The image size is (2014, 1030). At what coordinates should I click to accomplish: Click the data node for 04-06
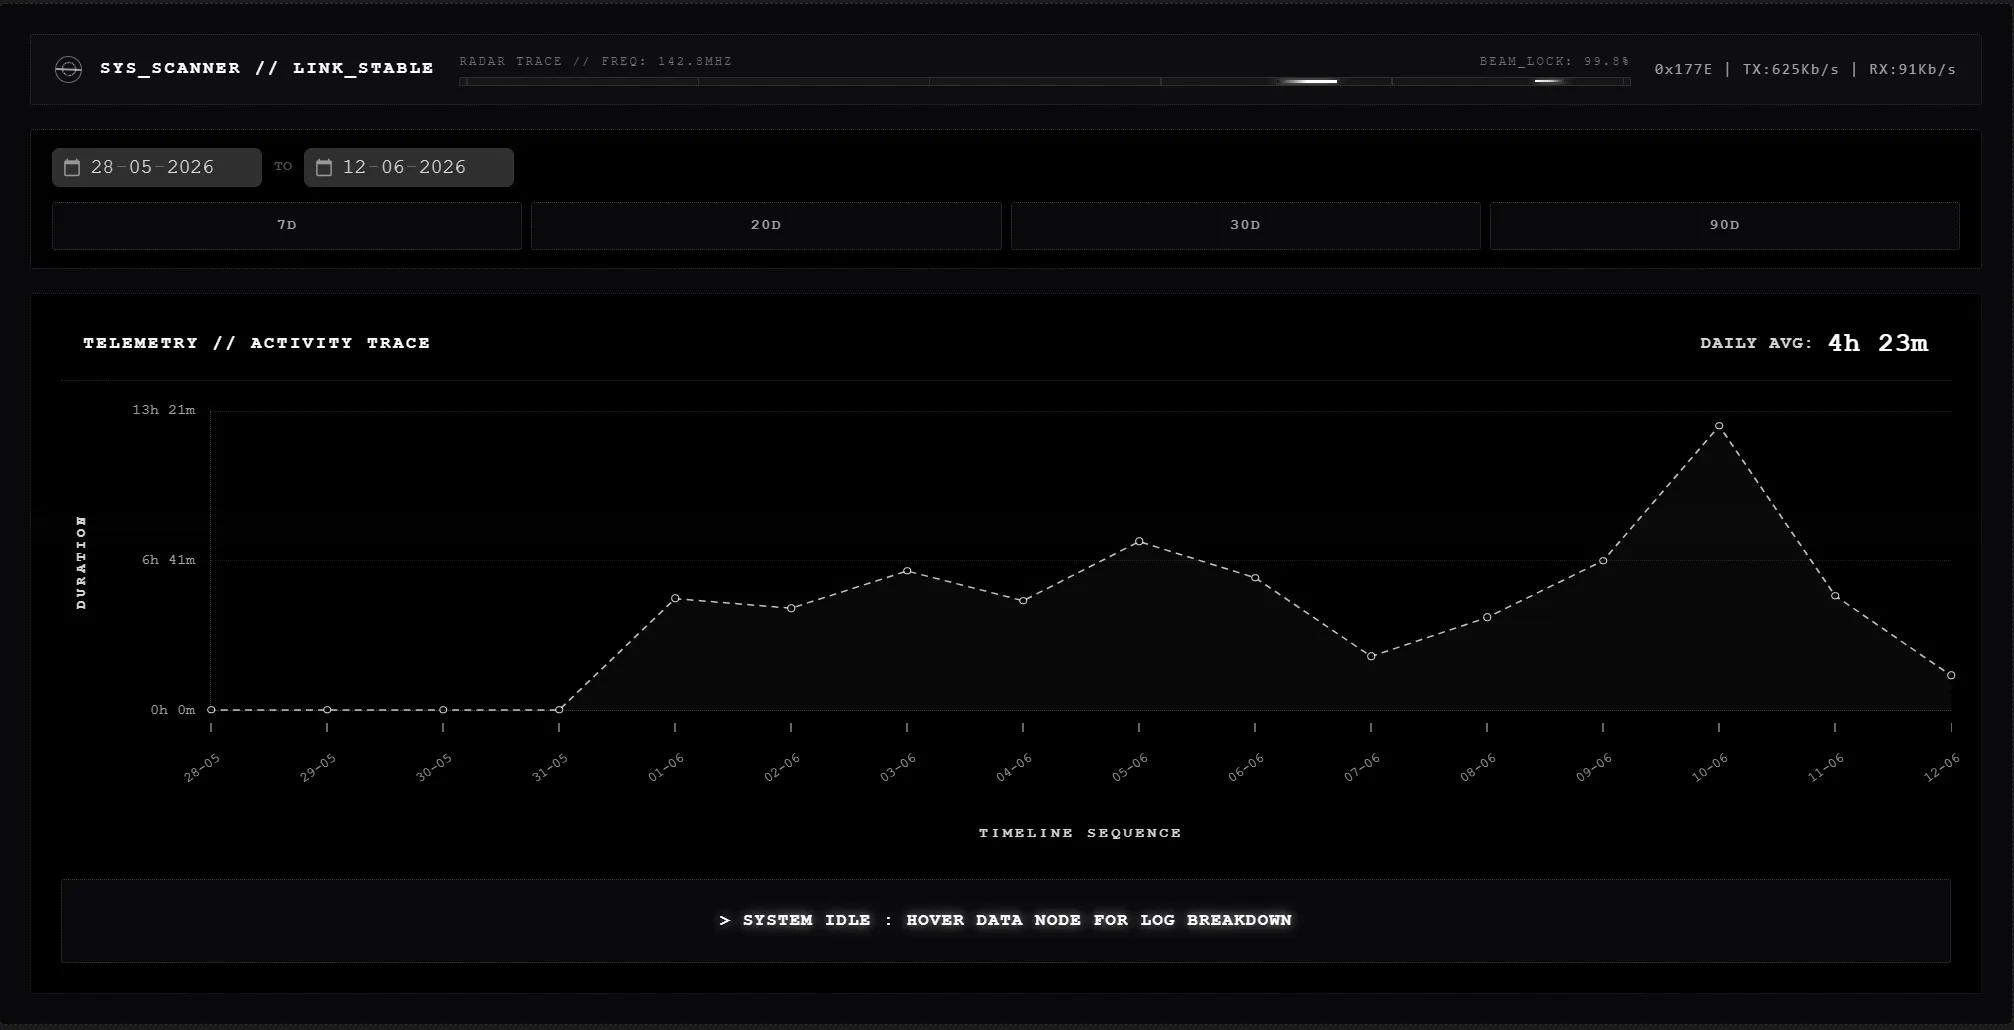pyautogui.click(x=1023, y=601)
